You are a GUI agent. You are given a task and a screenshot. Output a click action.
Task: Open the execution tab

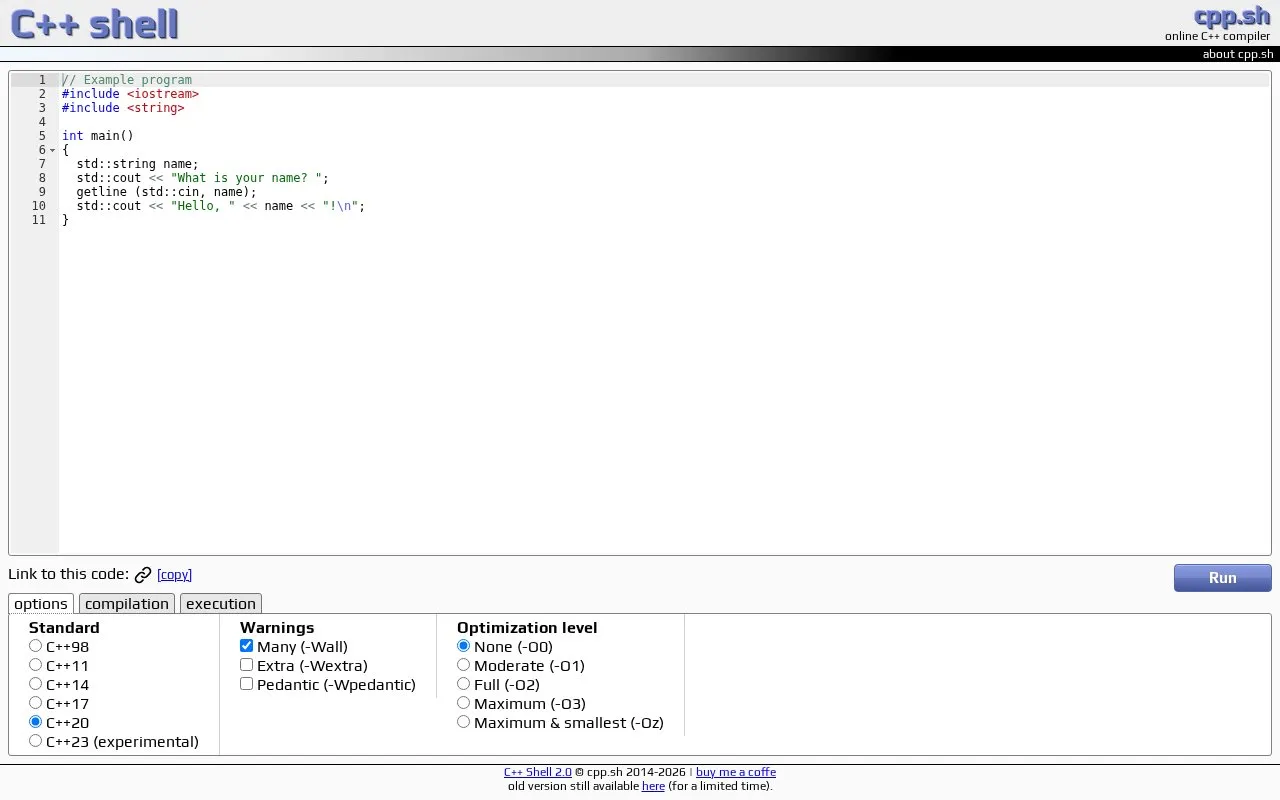(x=221, y=604)
